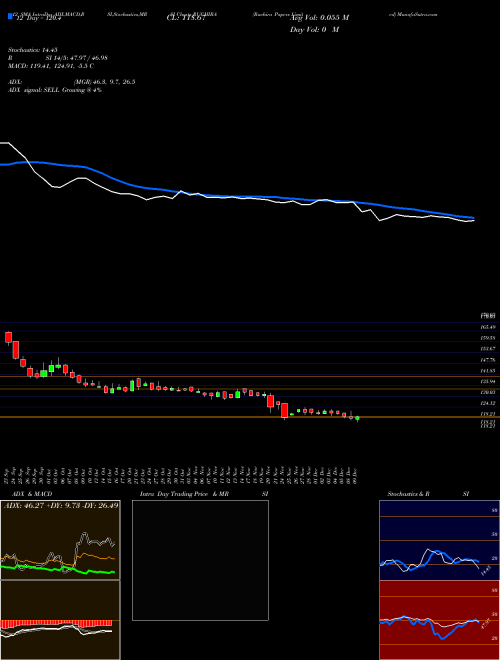
Task: Open the blue Stochastics chart panel
Action: 439,540
